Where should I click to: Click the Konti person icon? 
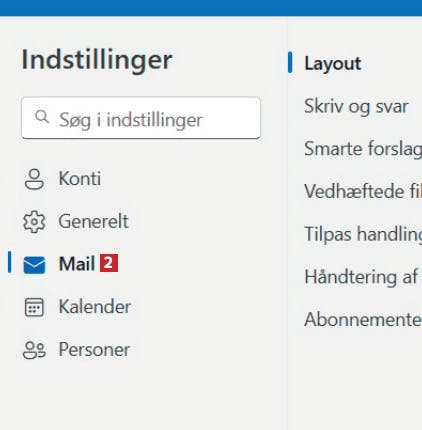(x=34, y=179)
